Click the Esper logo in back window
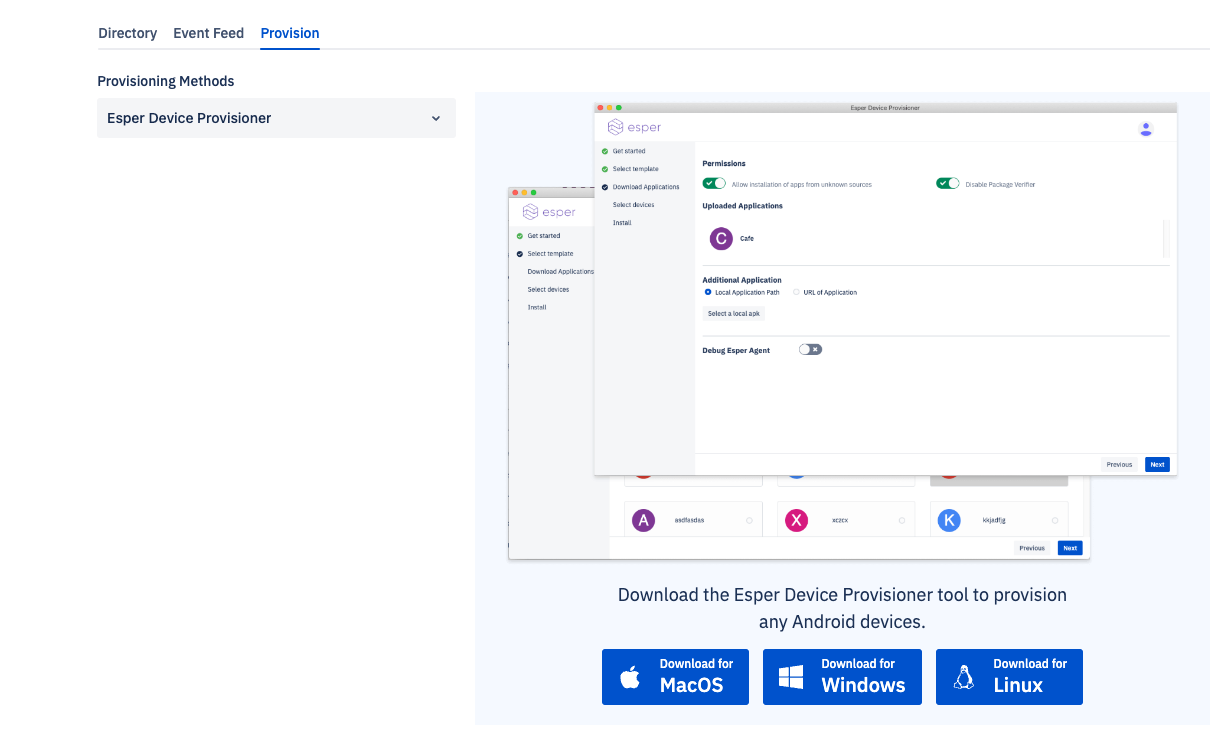 tap(549, 212)
